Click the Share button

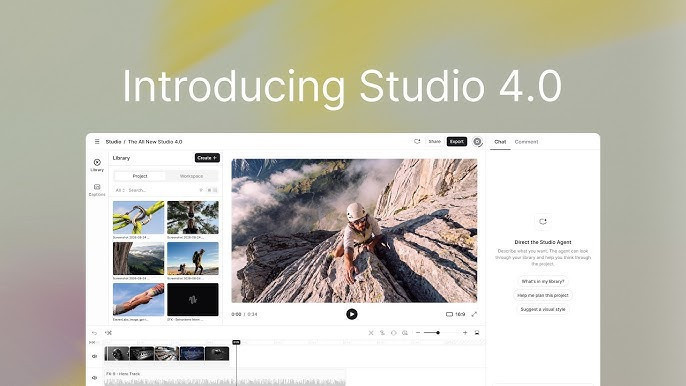(434, 141)
